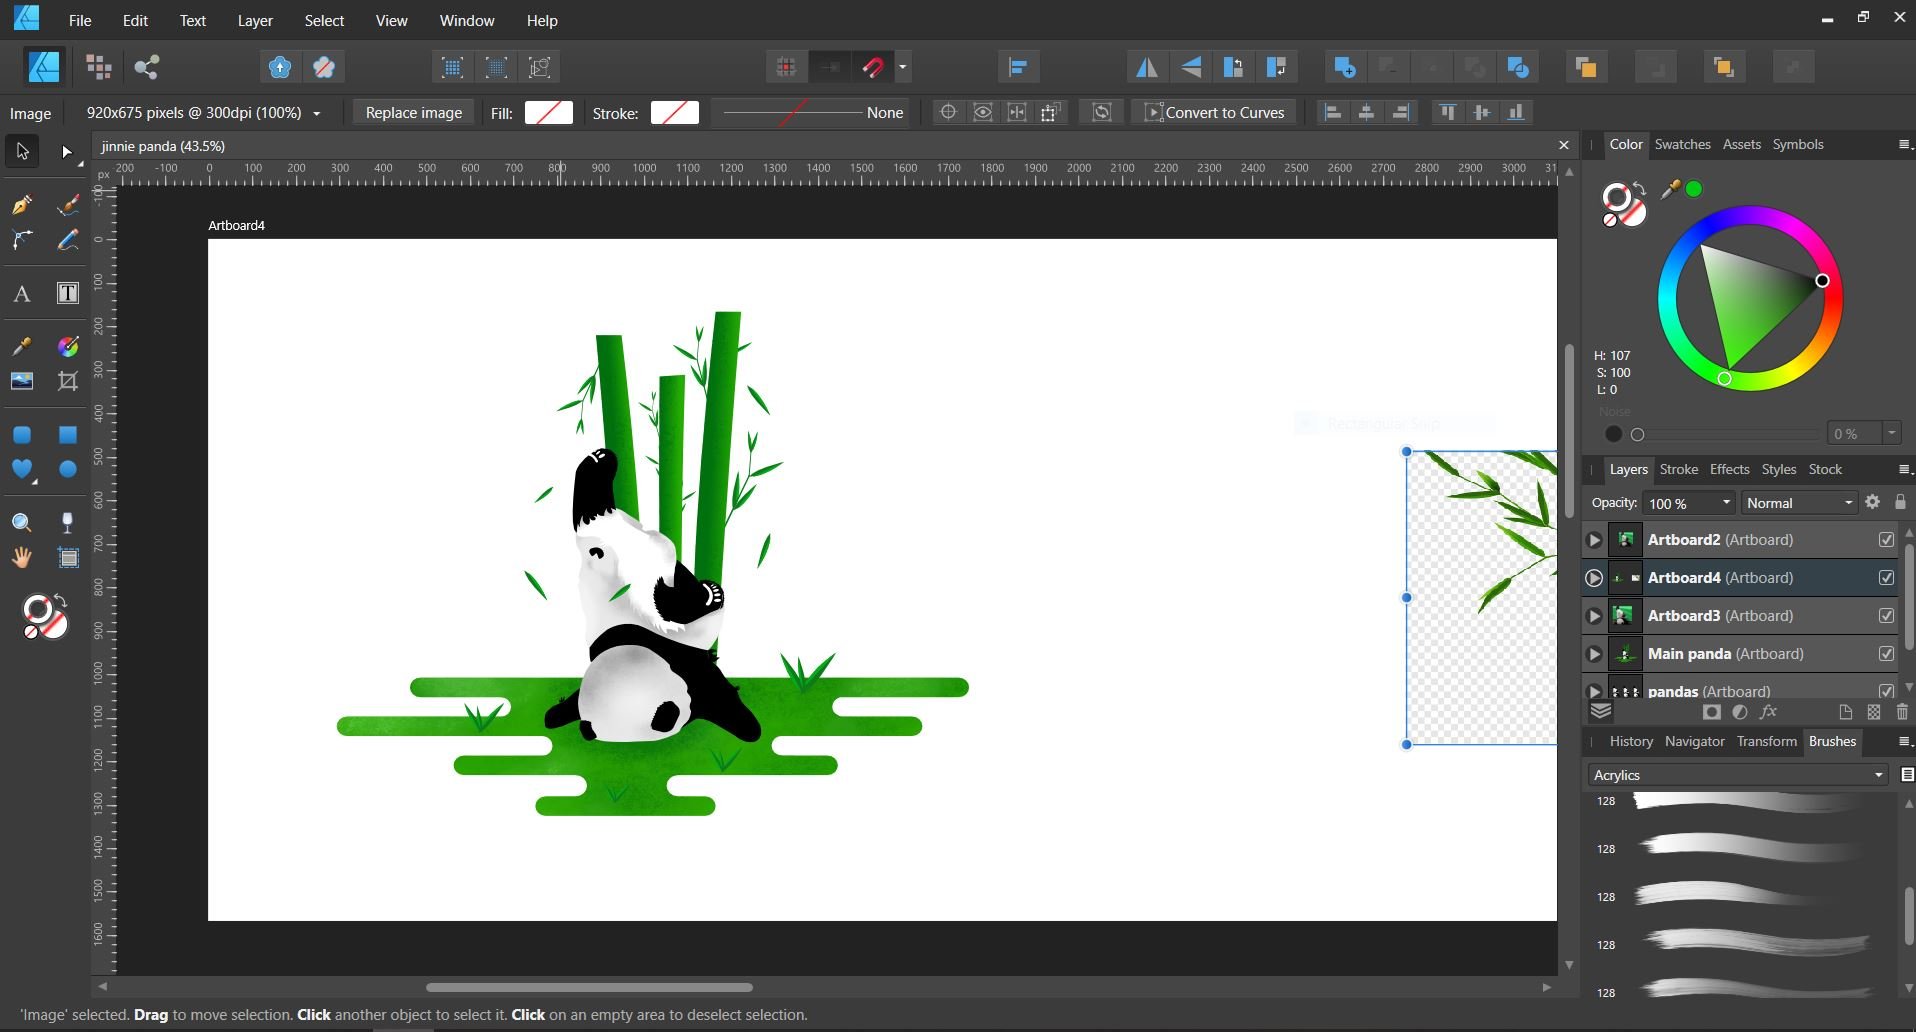Open the Normal blend mode dropdown
The image size is (1916, 1032).
click(x=1799, y=503)
